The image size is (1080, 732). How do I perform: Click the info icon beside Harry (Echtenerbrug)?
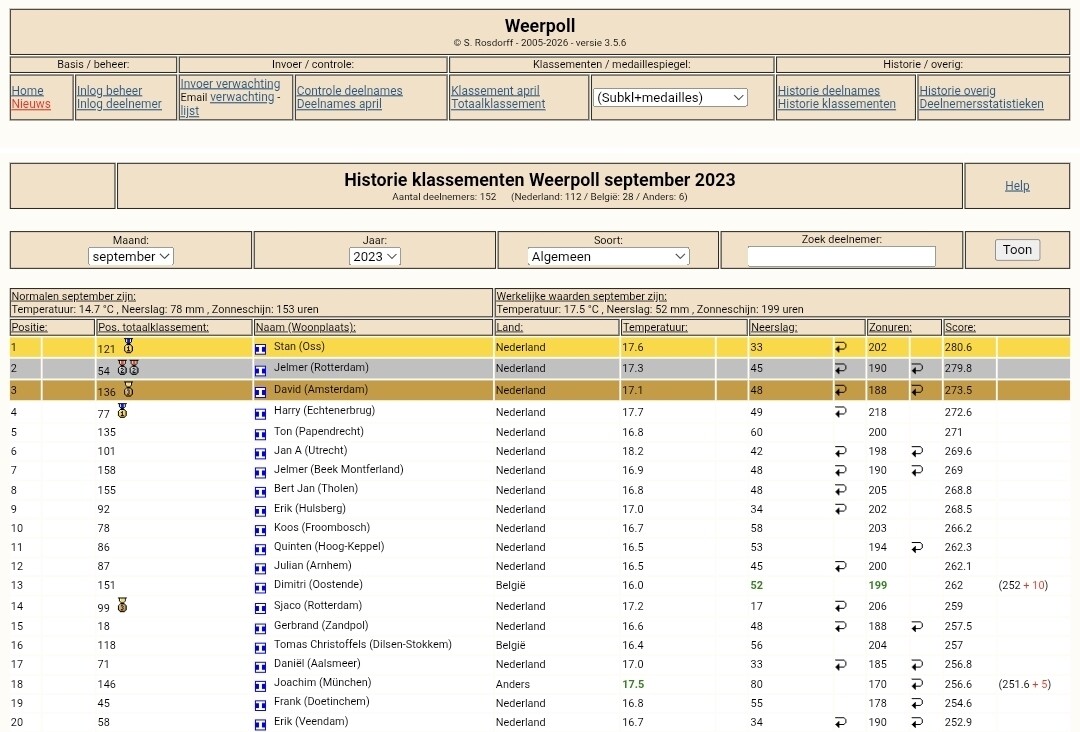click(x=260, y=414)
